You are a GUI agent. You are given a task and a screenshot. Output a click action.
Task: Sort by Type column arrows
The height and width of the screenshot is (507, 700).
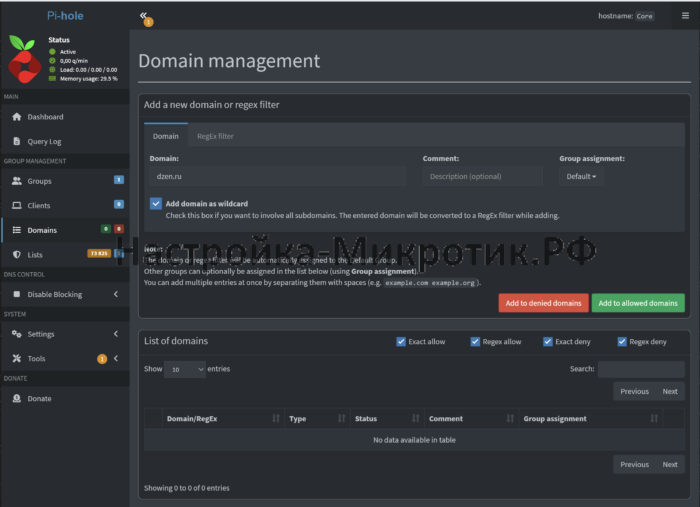[x=342, y=419]
